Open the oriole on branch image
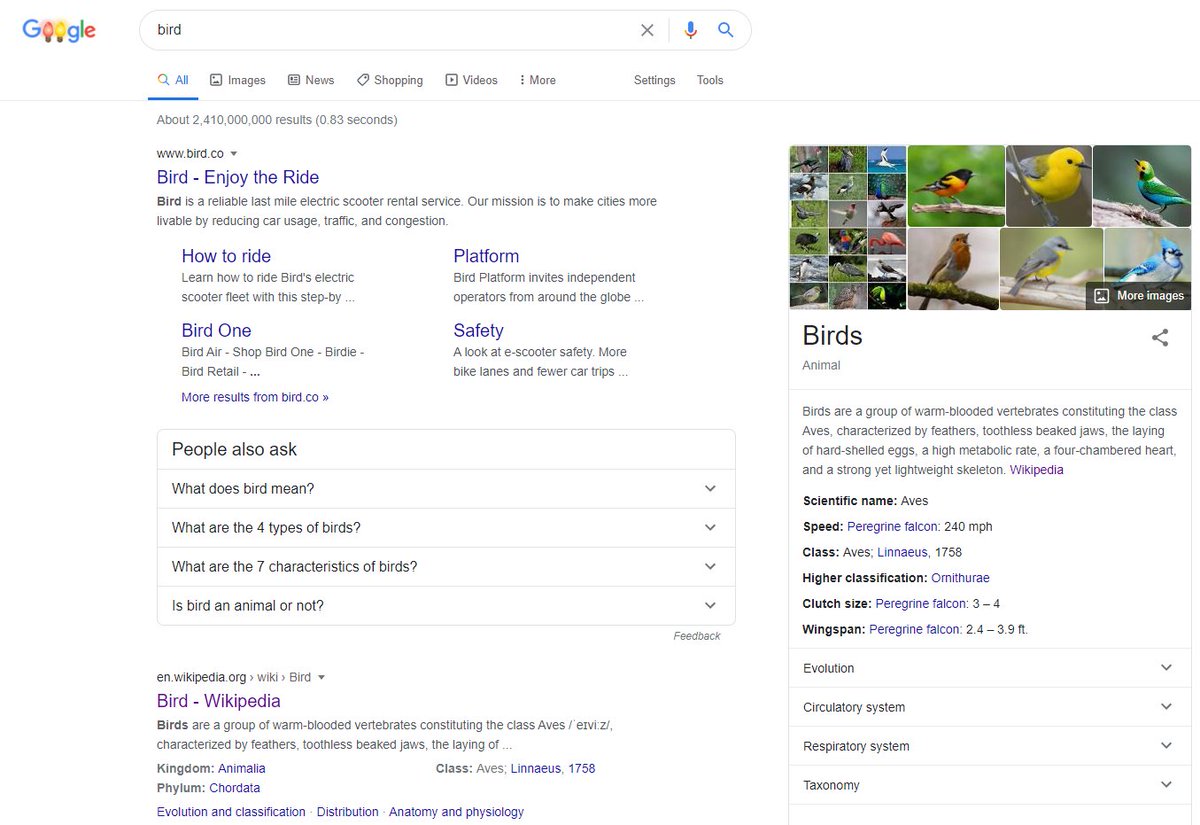The image size is (1200, 825). pos(956,186)
